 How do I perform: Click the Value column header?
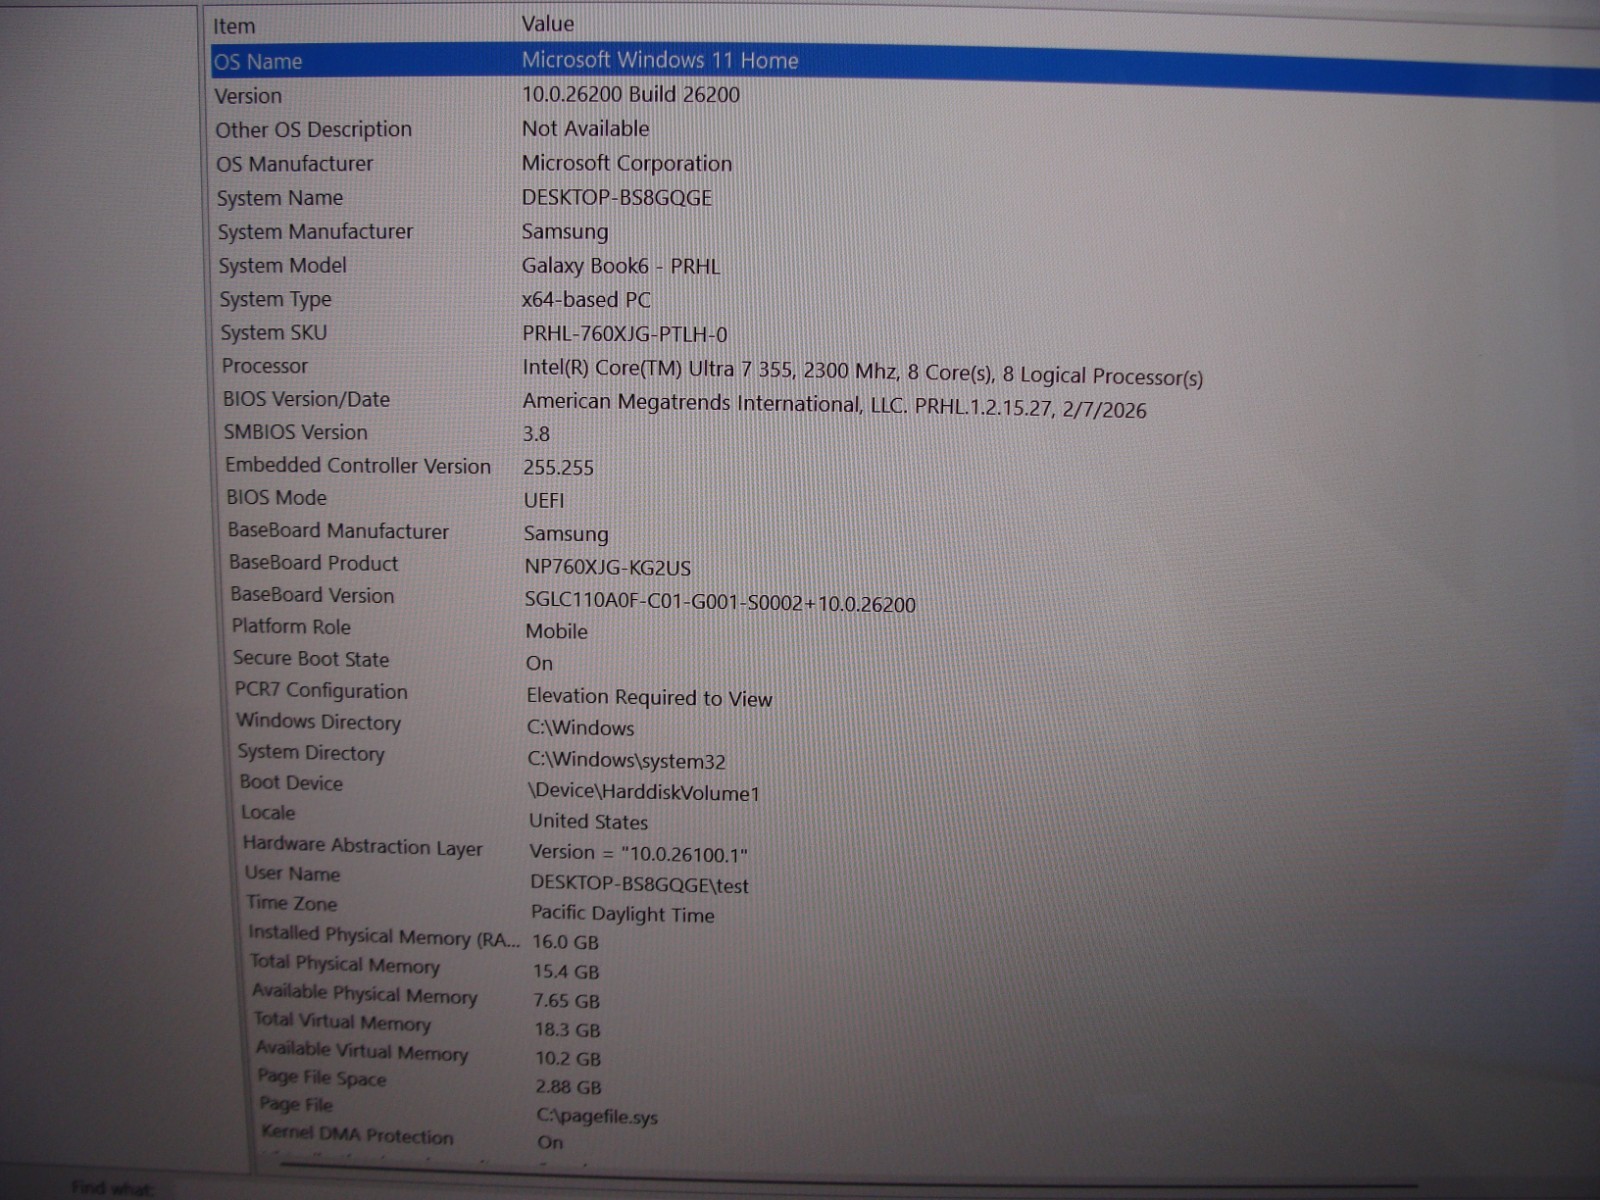548,24
